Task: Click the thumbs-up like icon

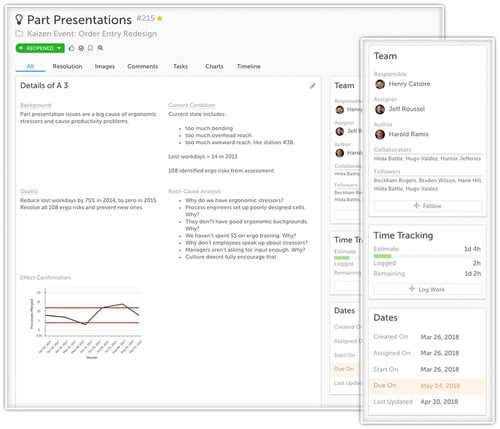Action: tap(71, 48)
